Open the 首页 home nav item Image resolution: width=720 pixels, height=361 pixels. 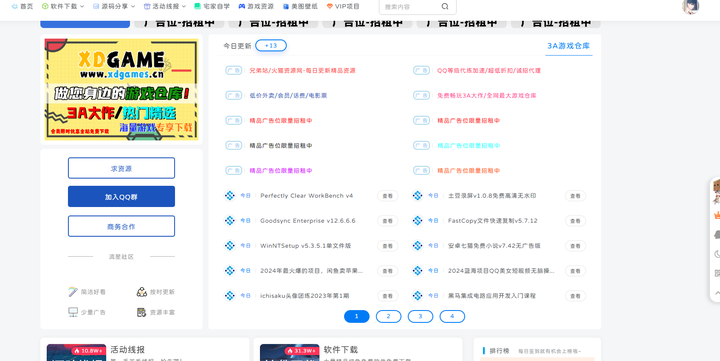point(27,6)
